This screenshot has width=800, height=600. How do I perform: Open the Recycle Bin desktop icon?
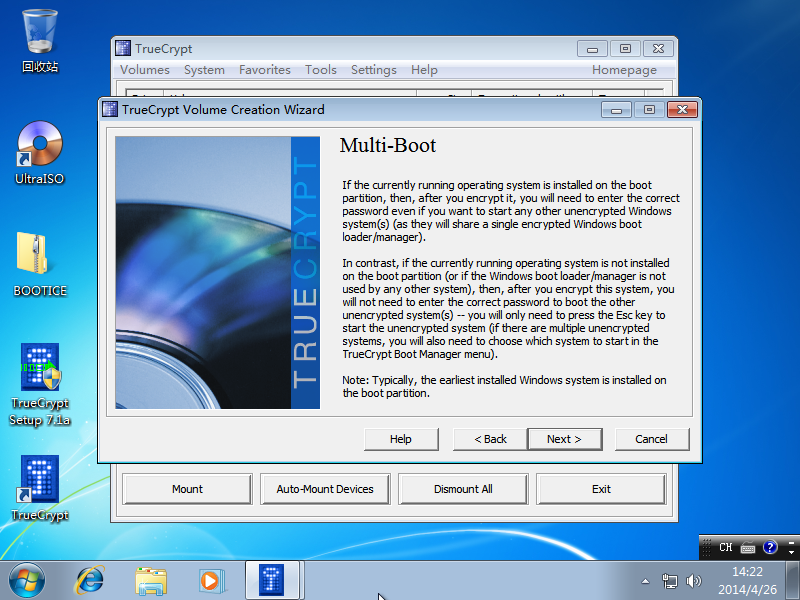click(x=40, y=41)
